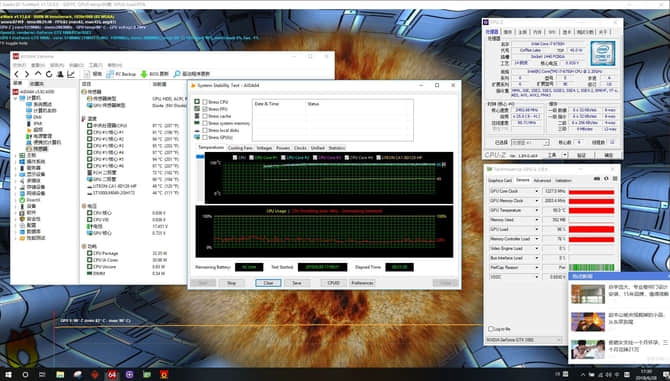Open Task View from the taskbar
Viewport: 670px width, 381px height.
click(x=42, y=375)
